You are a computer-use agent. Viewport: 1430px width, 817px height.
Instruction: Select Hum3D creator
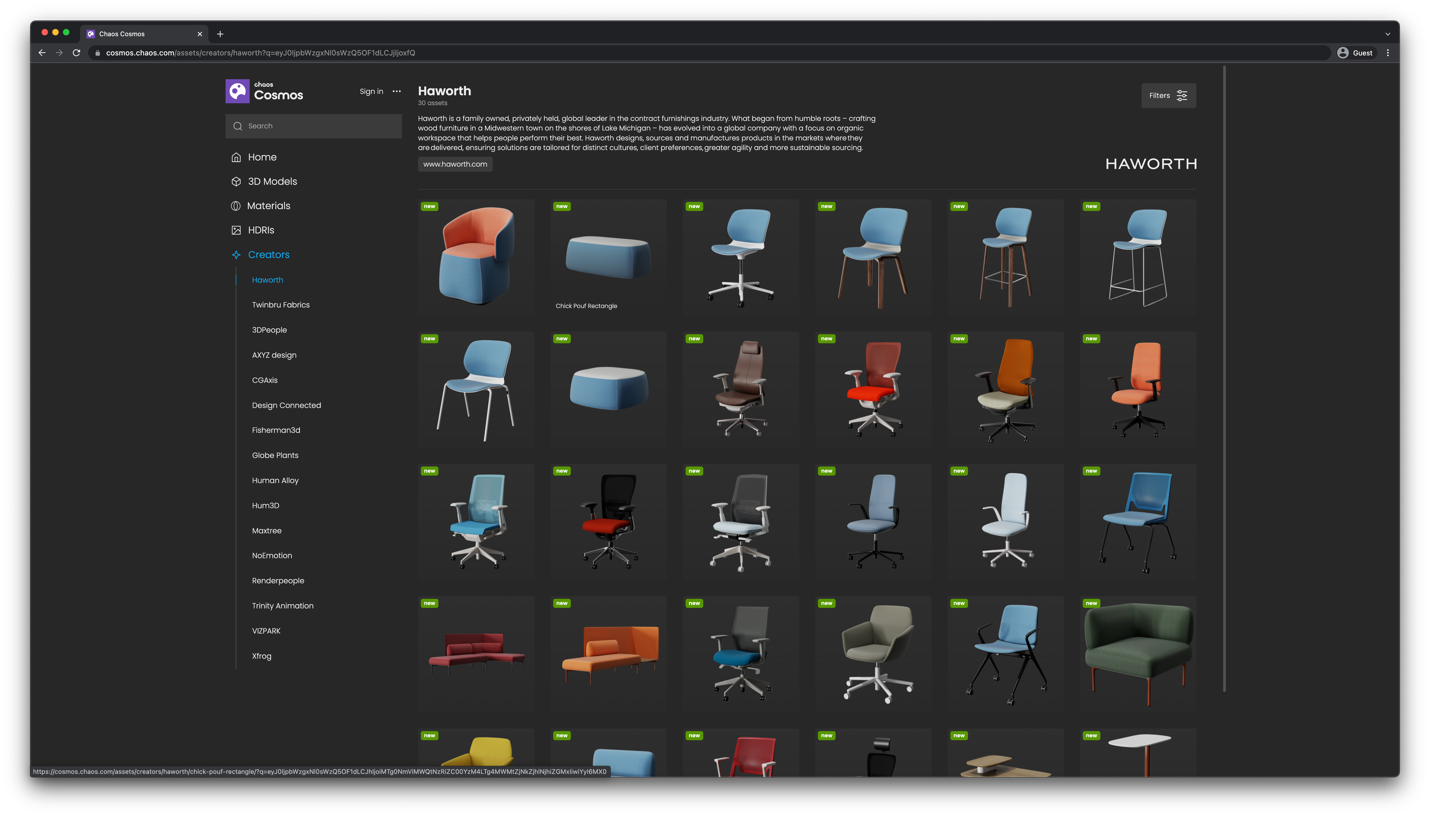(266, 505)
